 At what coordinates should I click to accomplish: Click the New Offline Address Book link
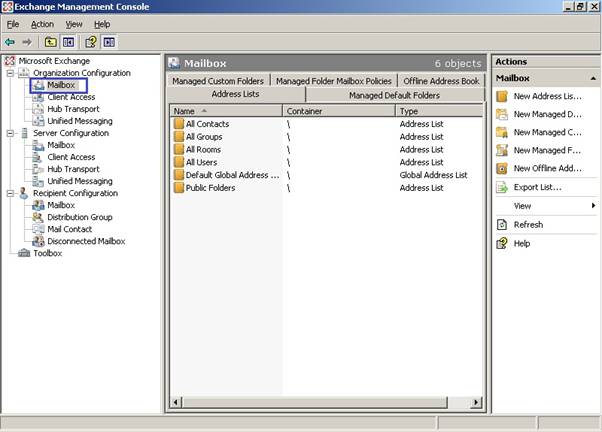[x=547, y=168]
